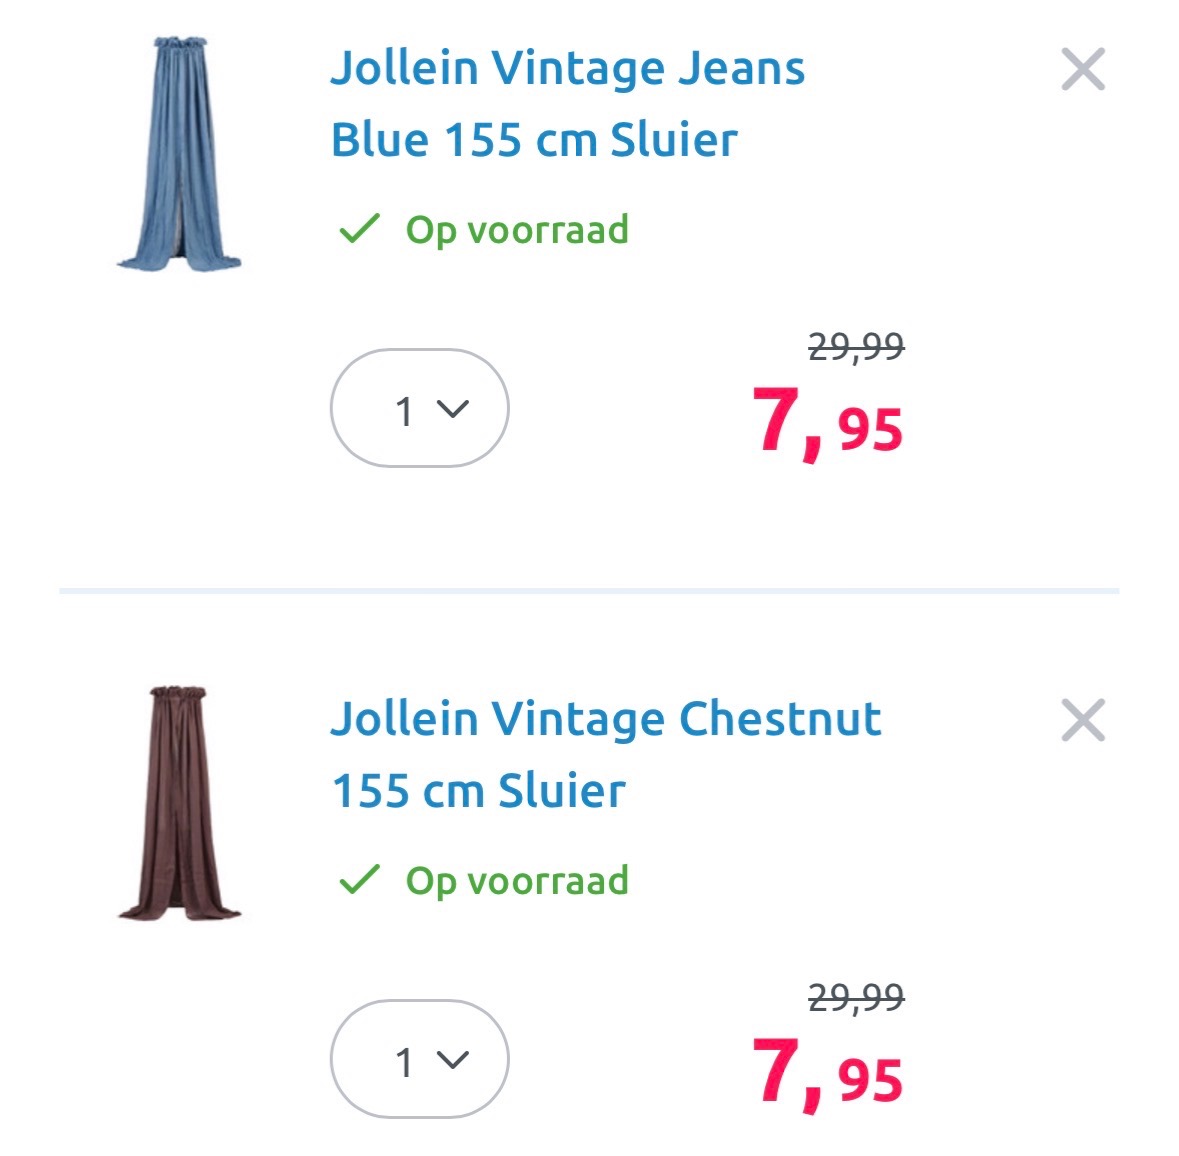
Task: Open the Jollein Vintage Chestnut product page
Action: (x=607, y=753)
